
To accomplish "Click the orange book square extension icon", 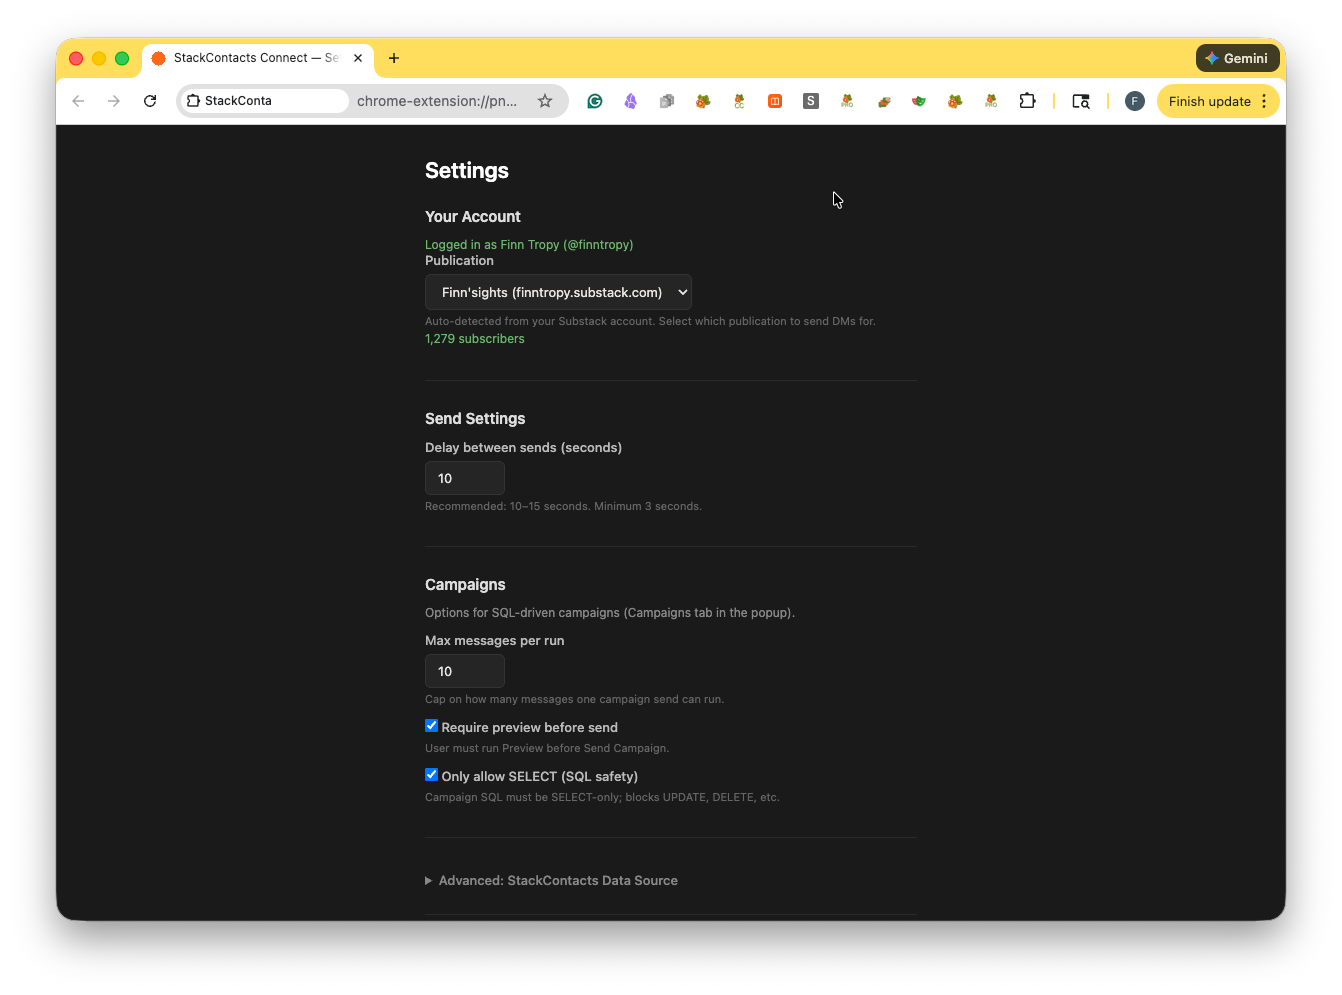I will [775, 101].
